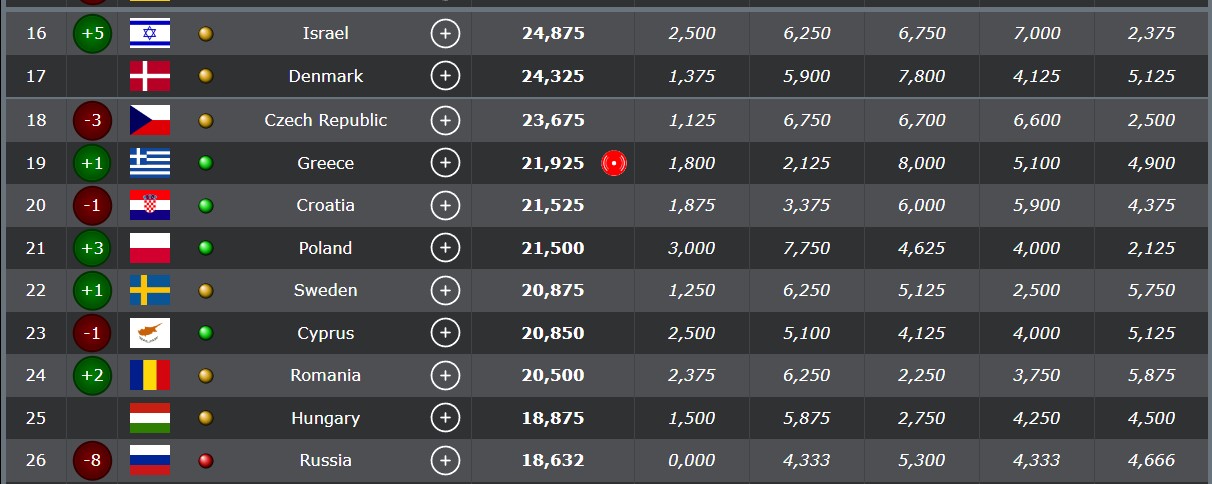The image size is (1212, 484).
Task: Expand Croatia details with plus button
Action: tap(445, 205)
